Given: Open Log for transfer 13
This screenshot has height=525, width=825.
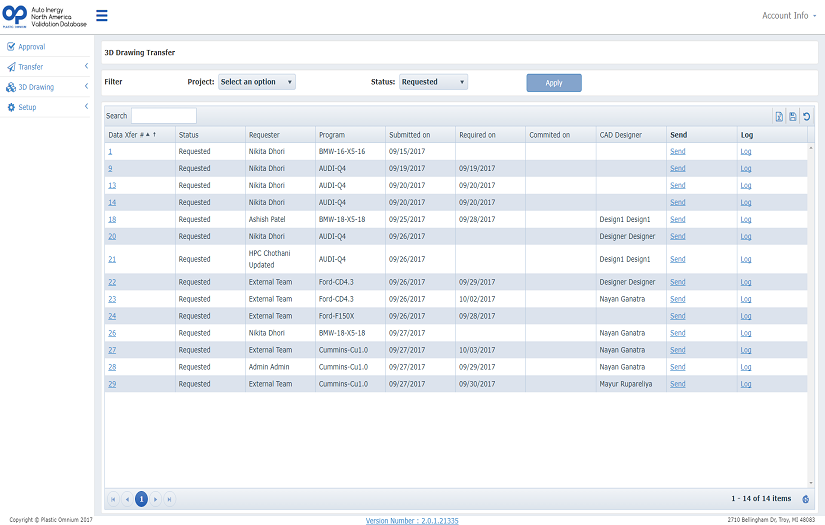Looking at the screenshot, I should [x=746, y=186].
